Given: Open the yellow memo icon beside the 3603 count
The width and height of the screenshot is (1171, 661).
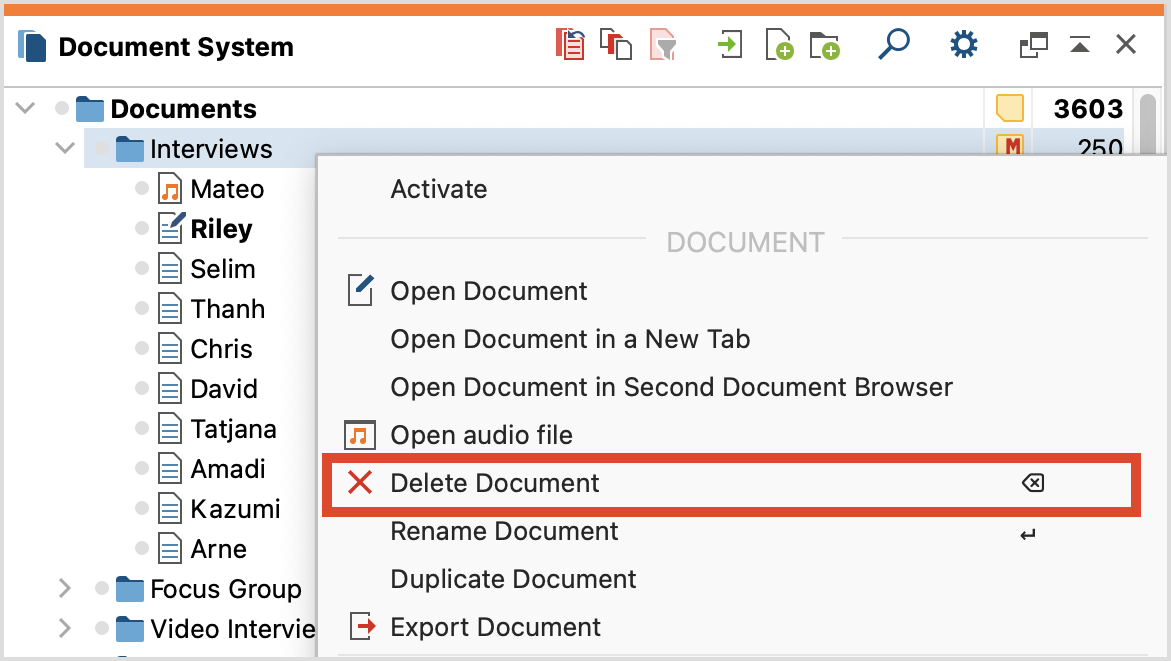Looking at the screenshot, I should (1007, 108).
